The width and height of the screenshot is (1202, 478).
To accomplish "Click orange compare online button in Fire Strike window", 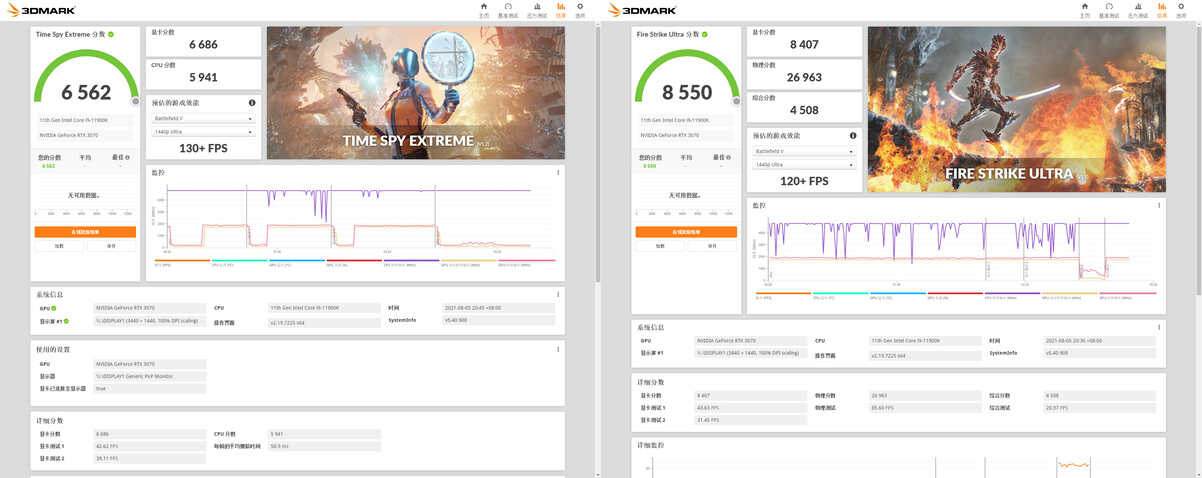I will tap(686, 231).
